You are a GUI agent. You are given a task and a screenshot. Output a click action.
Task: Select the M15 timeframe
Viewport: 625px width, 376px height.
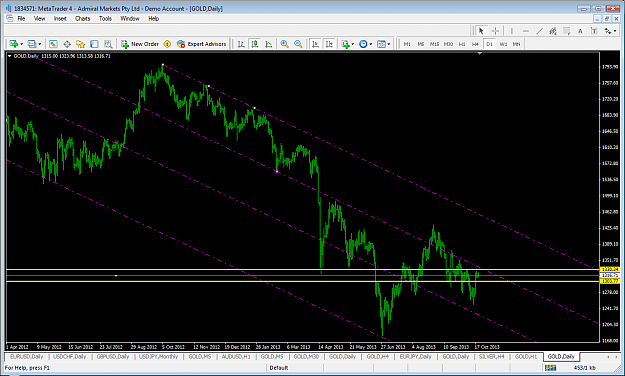(434, 44)
